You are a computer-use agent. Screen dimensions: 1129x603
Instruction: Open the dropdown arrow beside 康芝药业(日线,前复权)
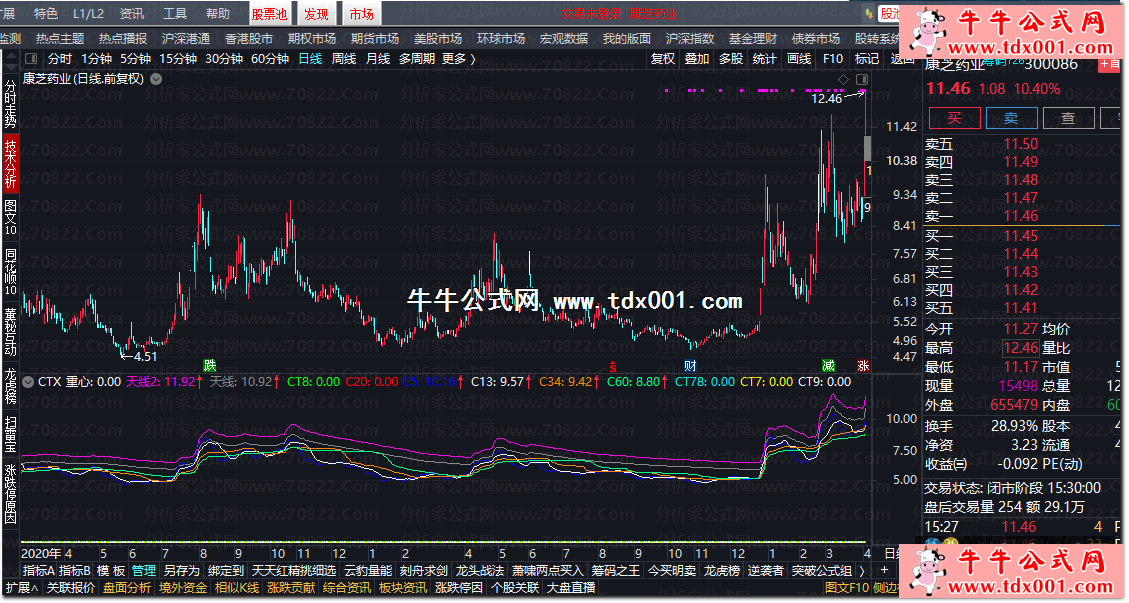[156, 79]
